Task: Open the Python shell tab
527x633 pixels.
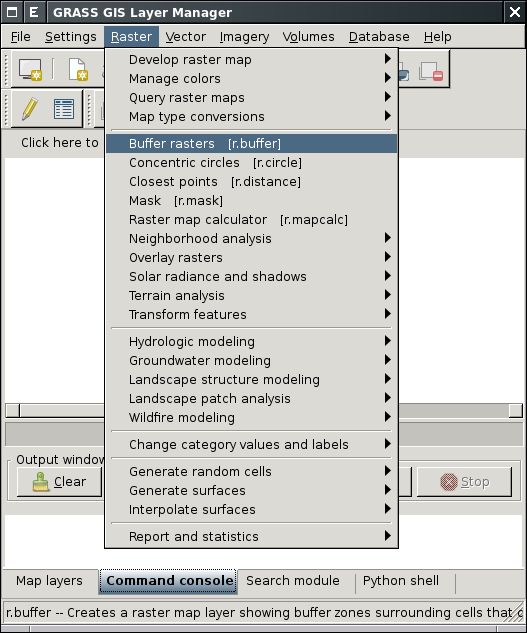Action: point(401,581)
